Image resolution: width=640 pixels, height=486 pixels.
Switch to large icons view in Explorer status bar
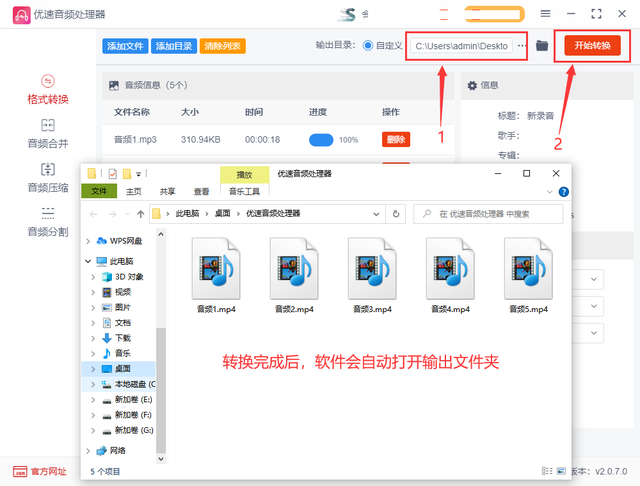click(x=561, y=471)
